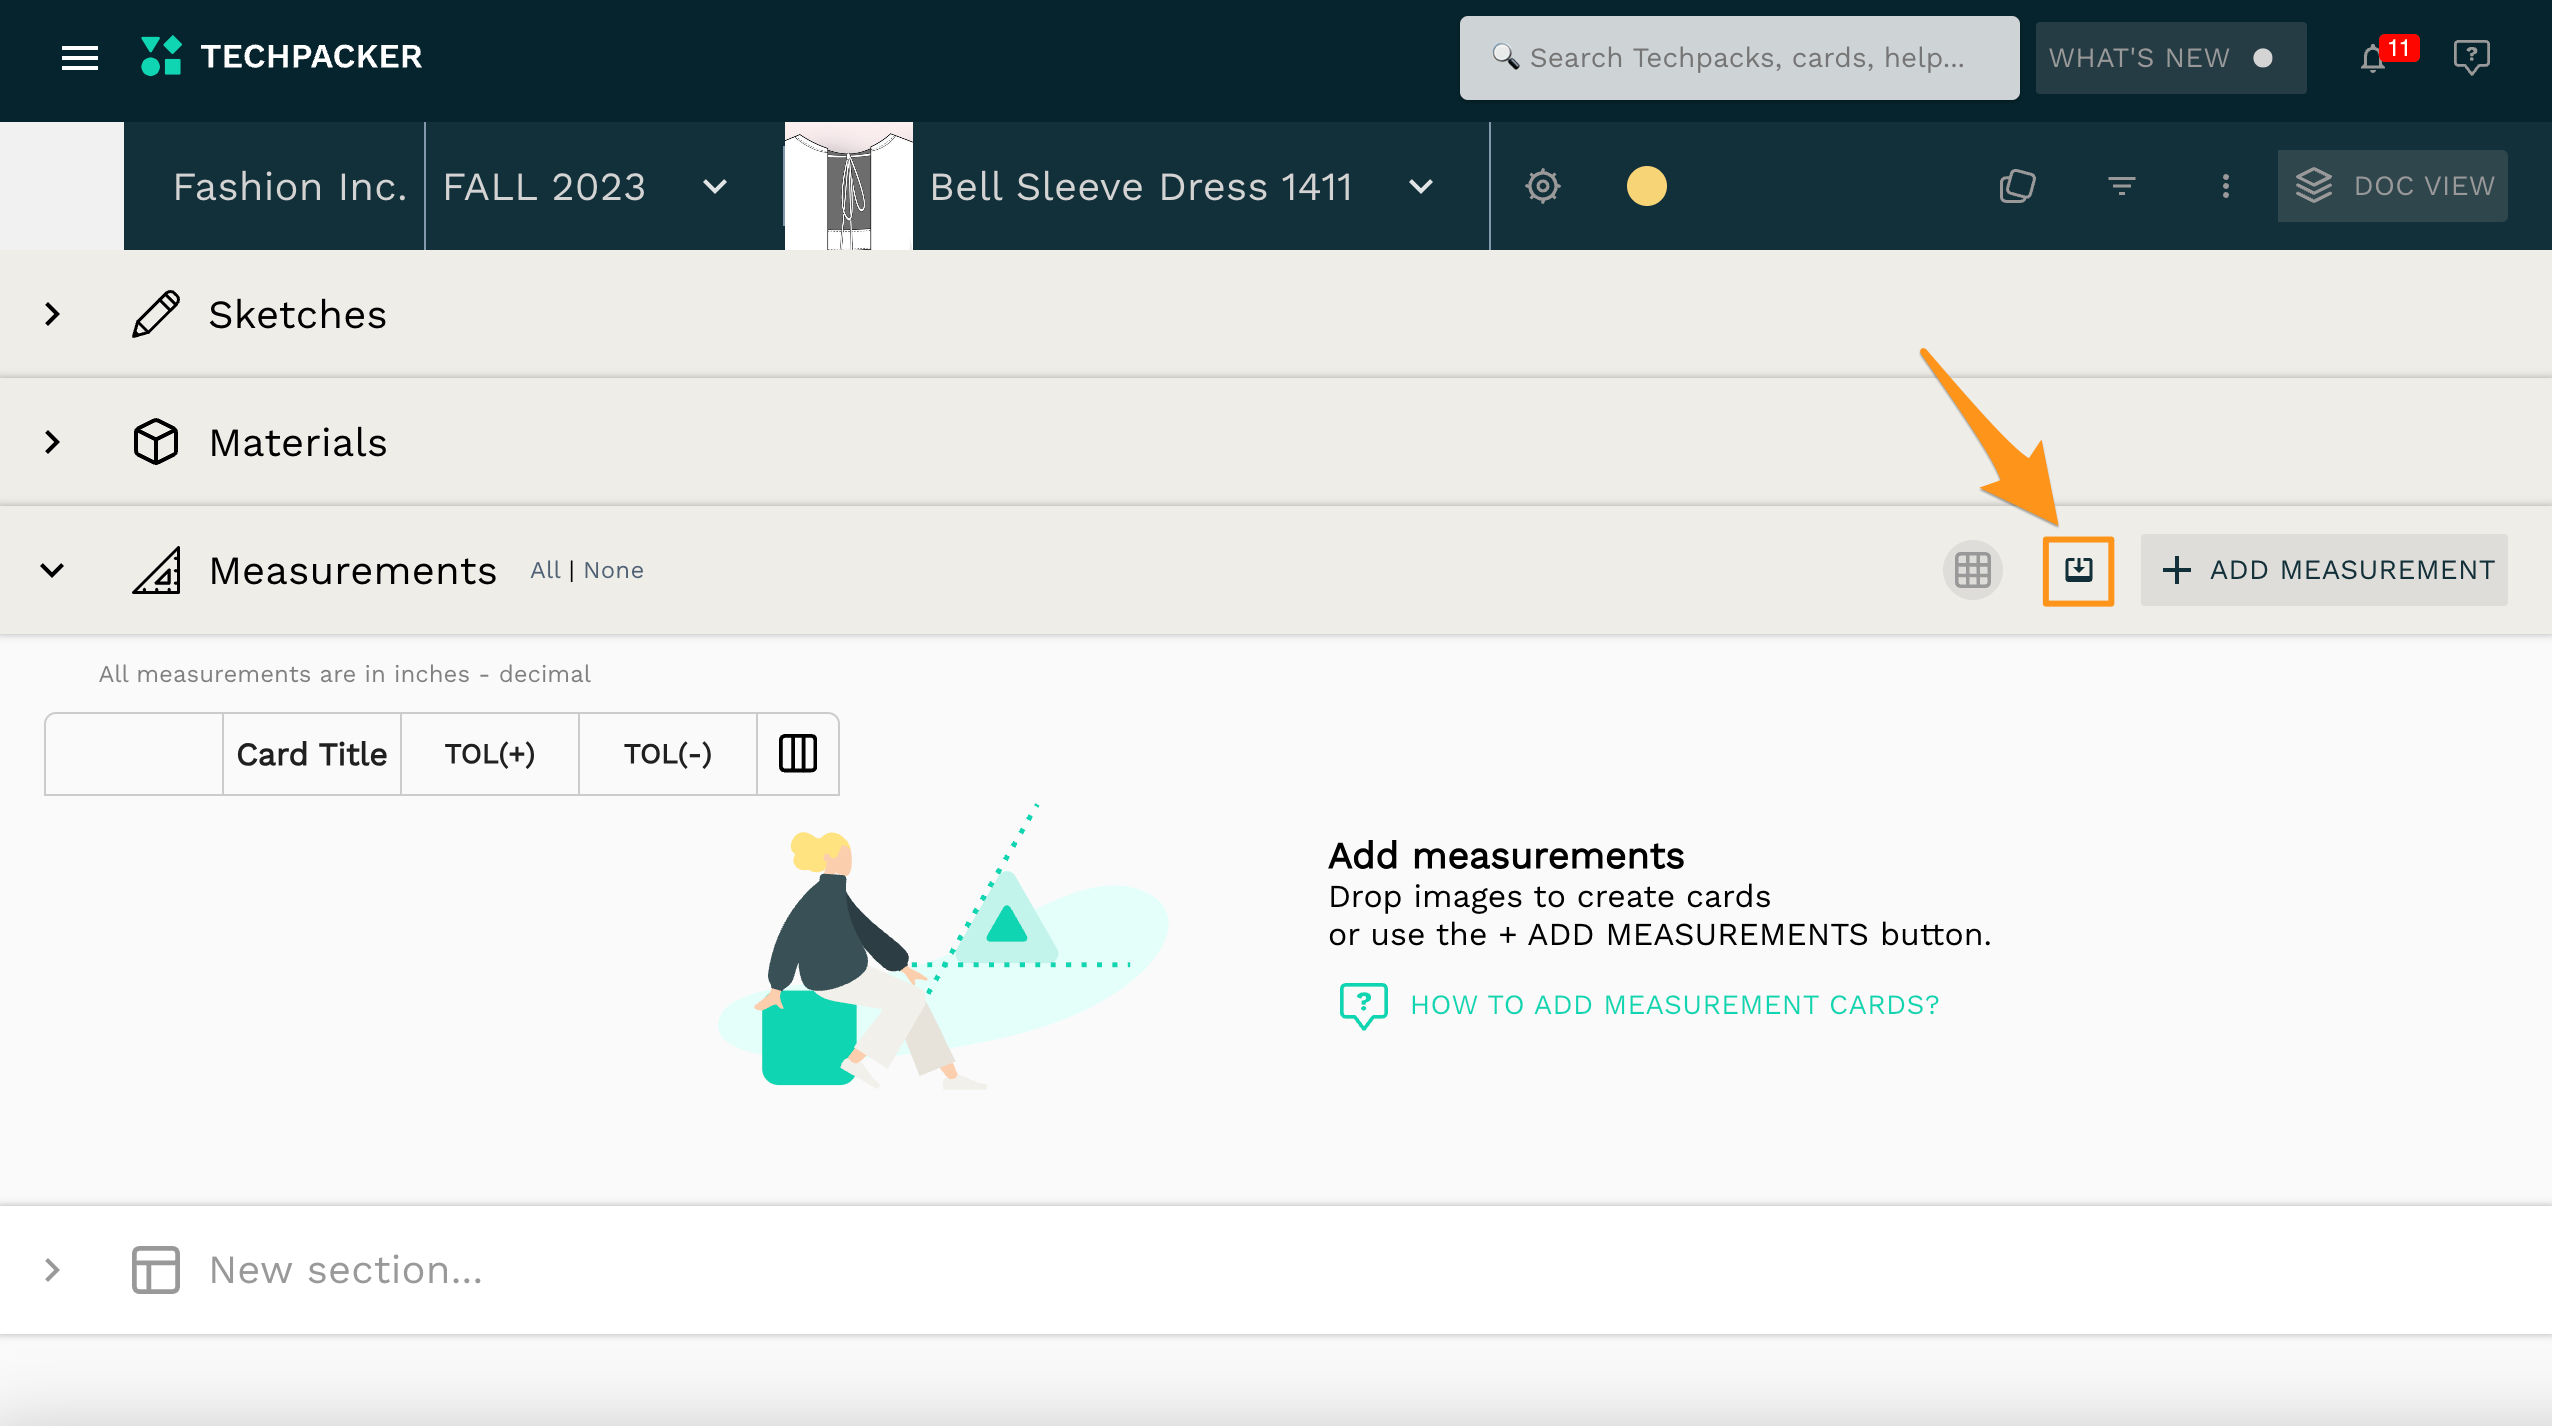Expand the Sketches section
The image size is (2552, 1426).
click(x=52, y=314)
